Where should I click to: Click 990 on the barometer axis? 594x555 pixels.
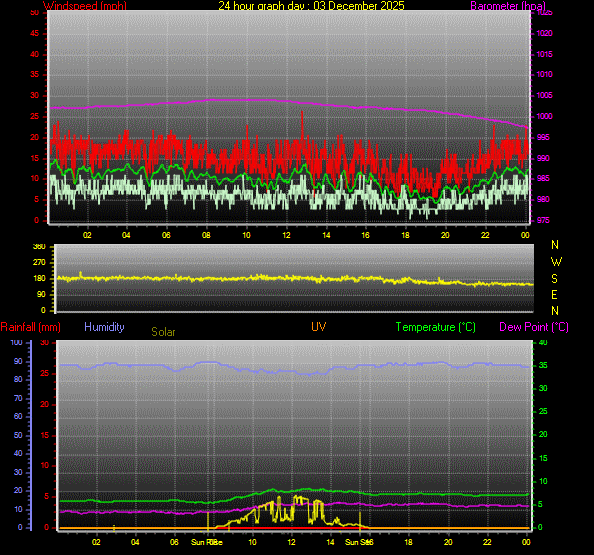pyautogui.click(x=543, y=158)
